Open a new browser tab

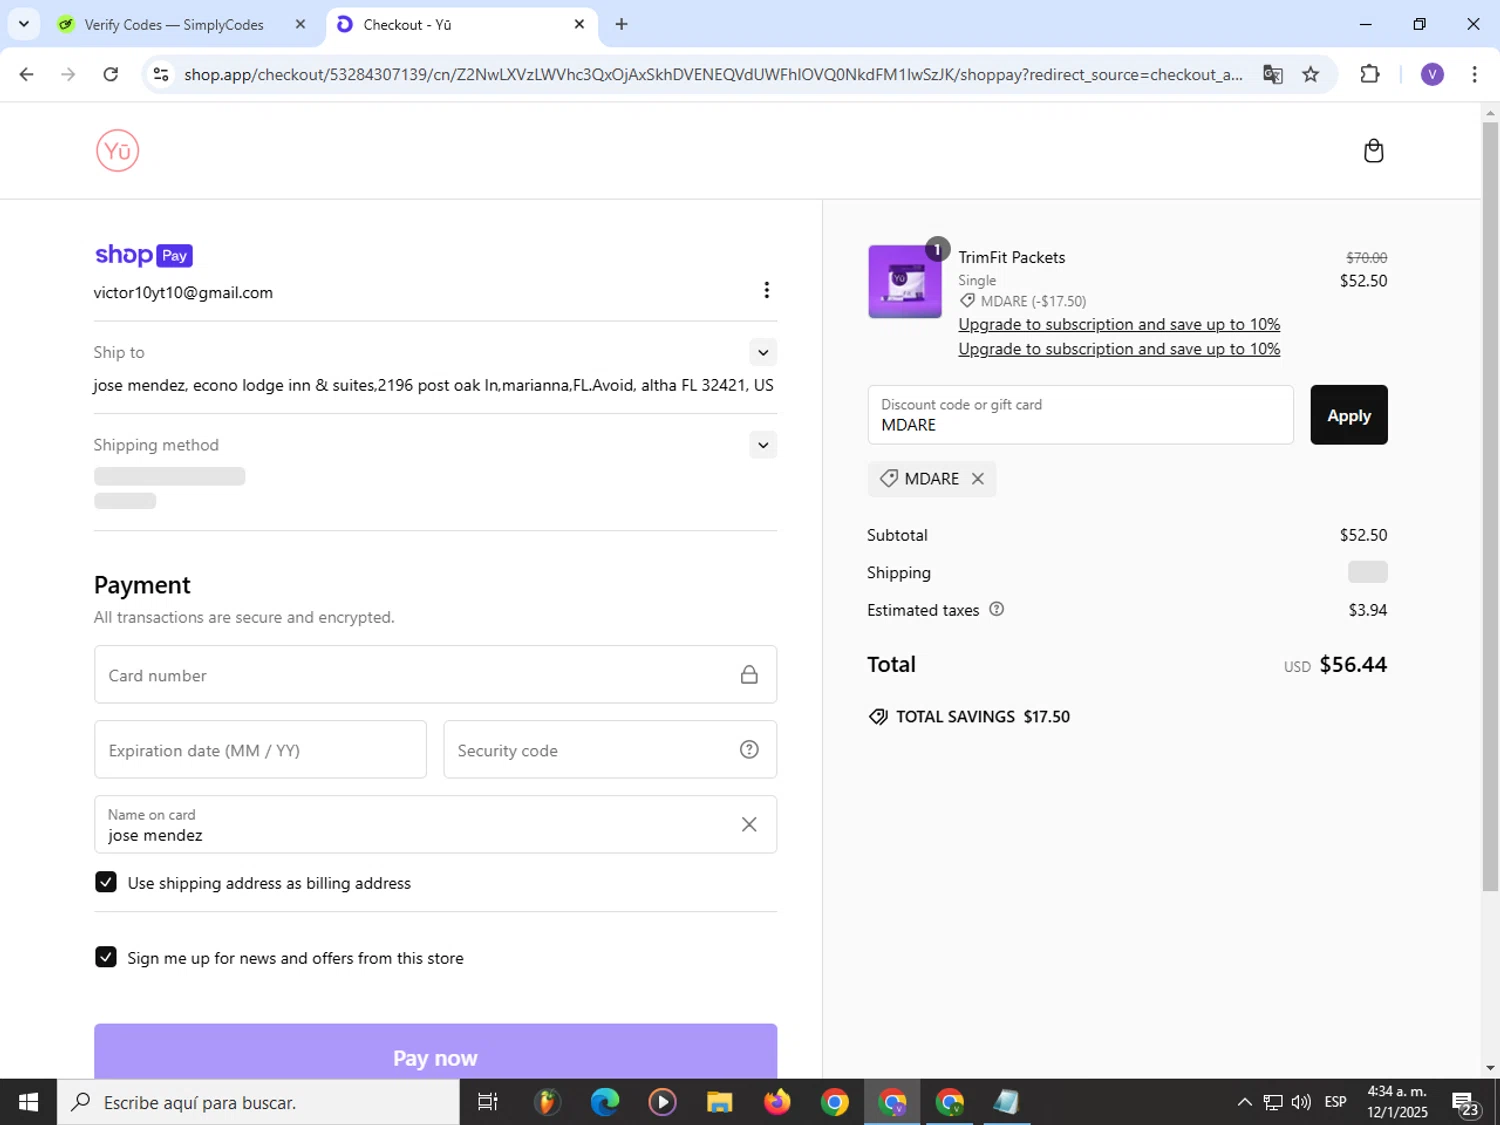point(621,24)
